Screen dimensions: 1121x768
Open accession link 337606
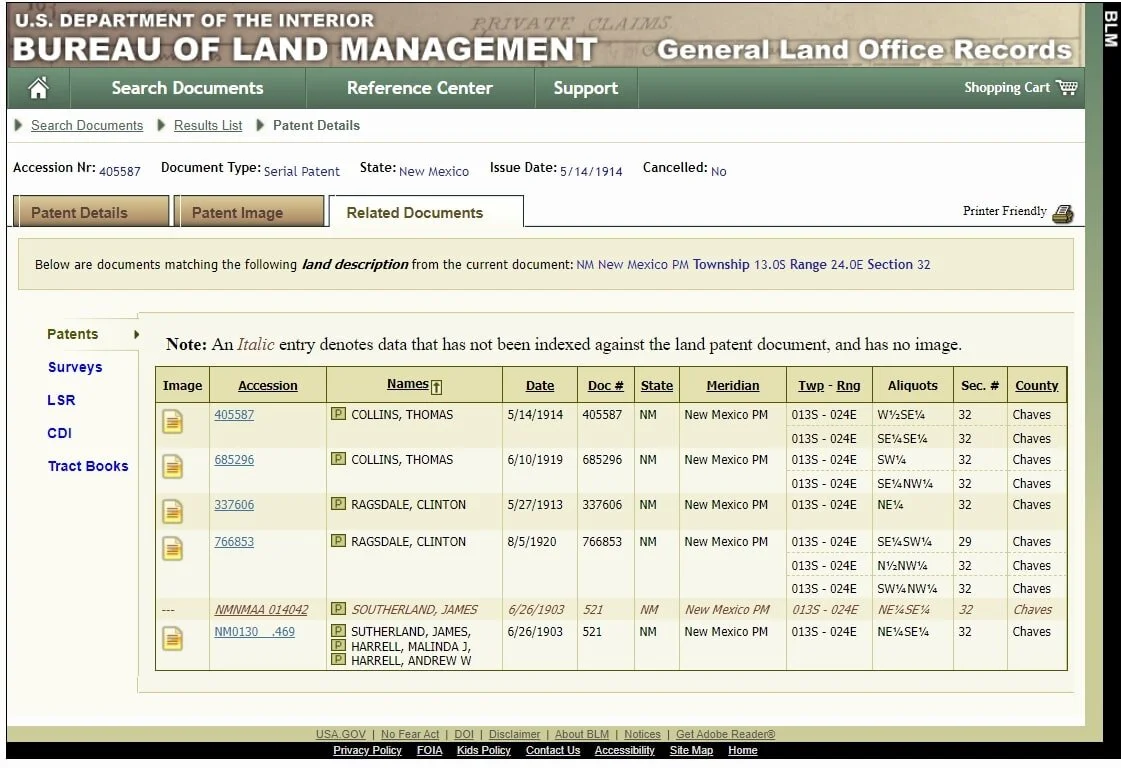(x=234, y=504)
